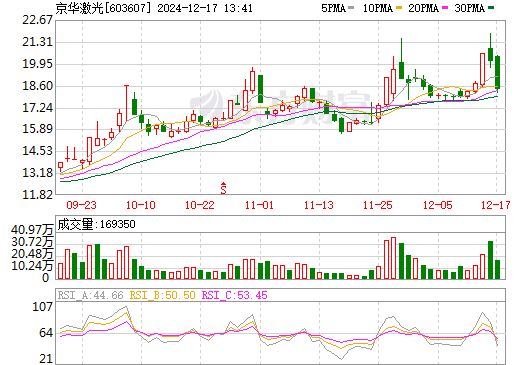Click the green 30PMA legend color dash
The image size is (520, 365).
click(x=491, y=8)
